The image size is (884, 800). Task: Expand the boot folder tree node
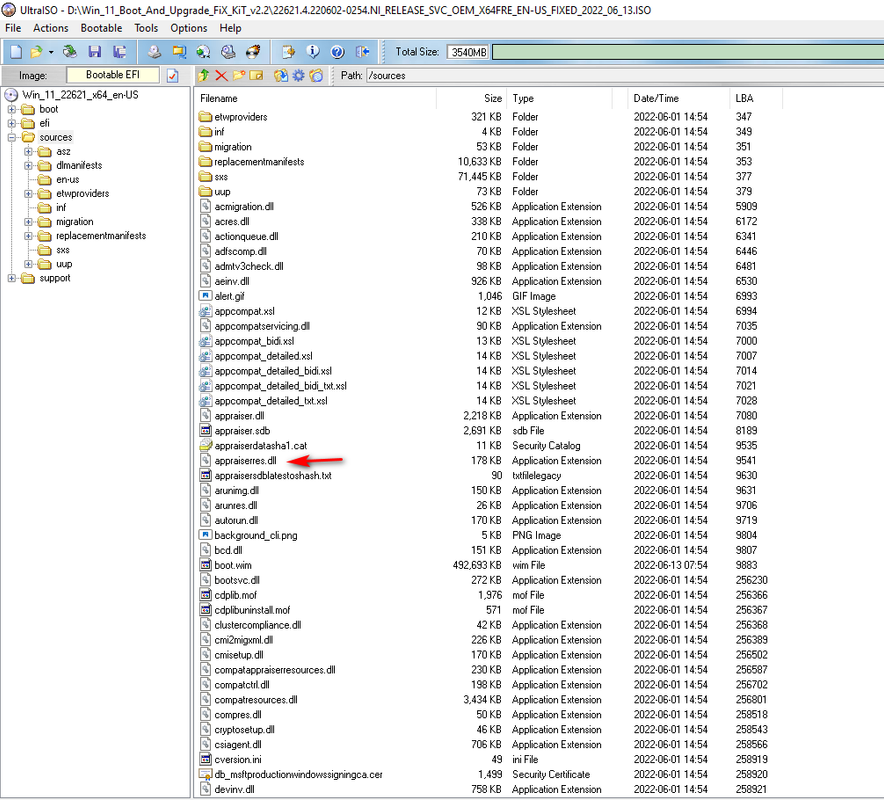(12, 109)
